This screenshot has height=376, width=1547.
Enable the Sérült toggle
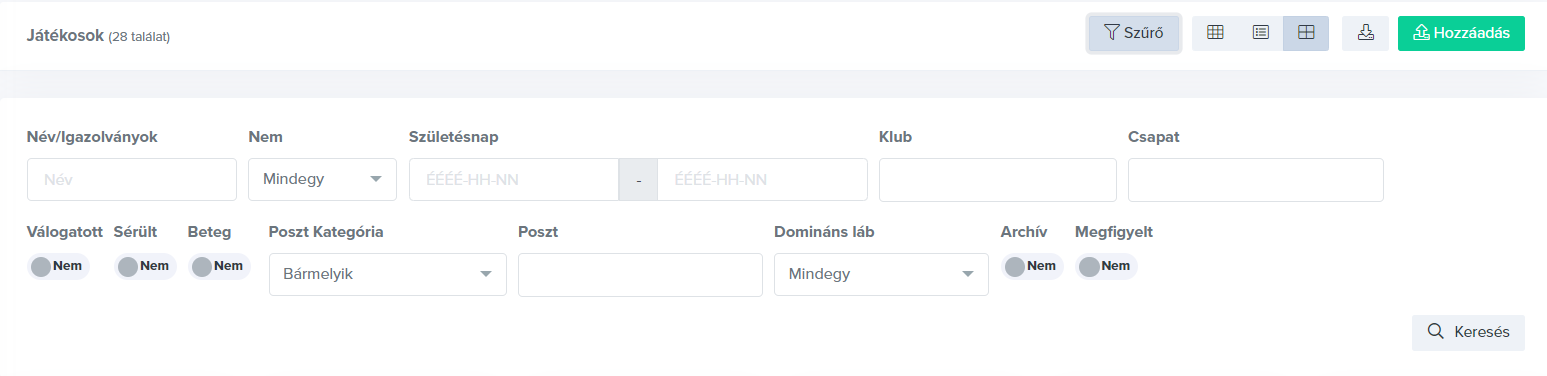(145, 266)
